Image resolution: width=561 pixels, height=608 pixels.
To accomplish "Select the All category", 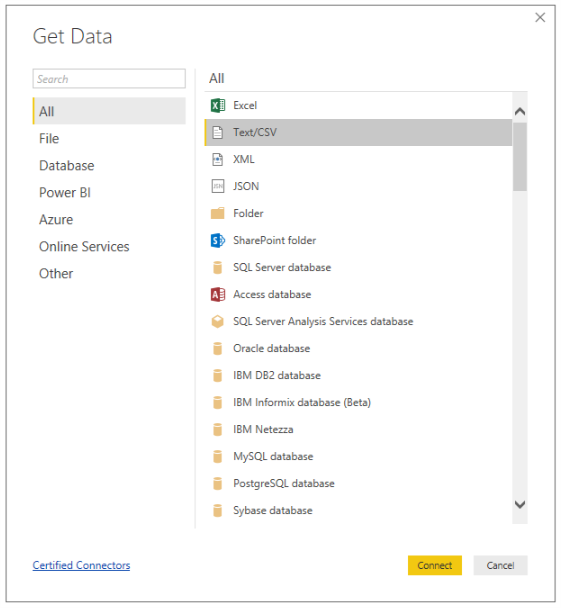I will (109, 111).
